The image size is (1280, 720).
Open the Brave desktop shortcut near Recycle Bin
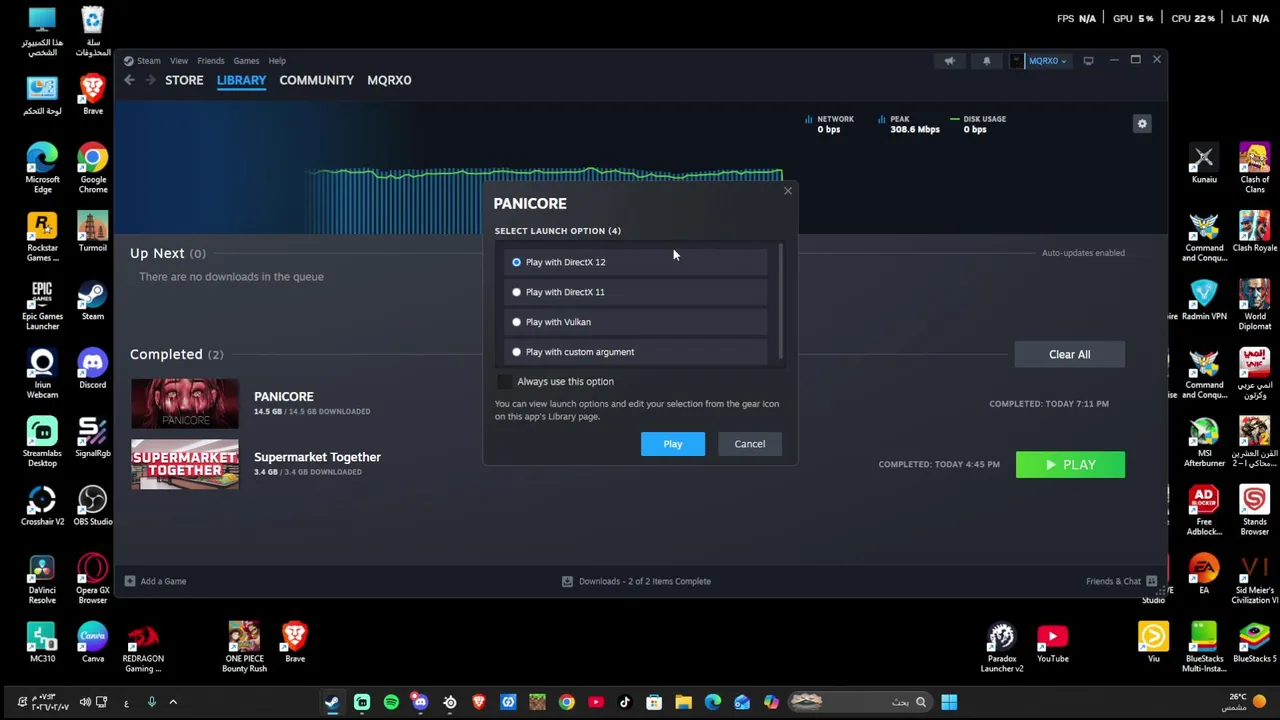[x=93, y=96]
